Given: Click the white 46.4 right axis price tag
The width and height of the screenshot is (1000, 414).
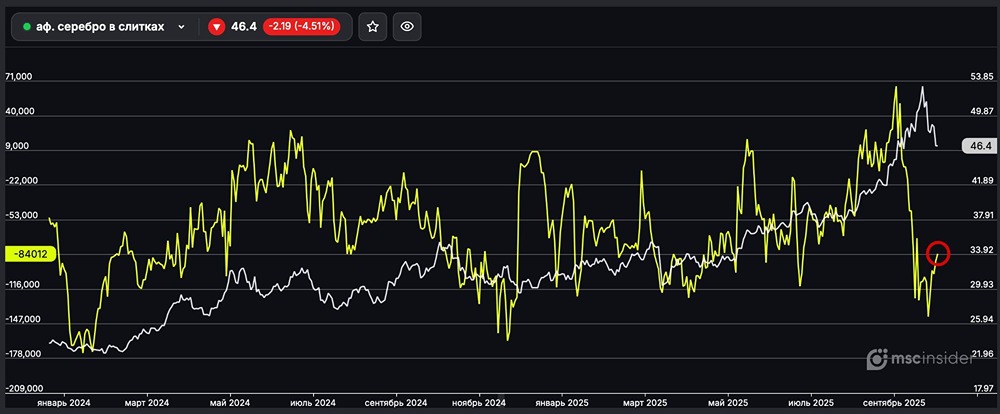Looking at the screenshot, I should click(x=975, y=146).
